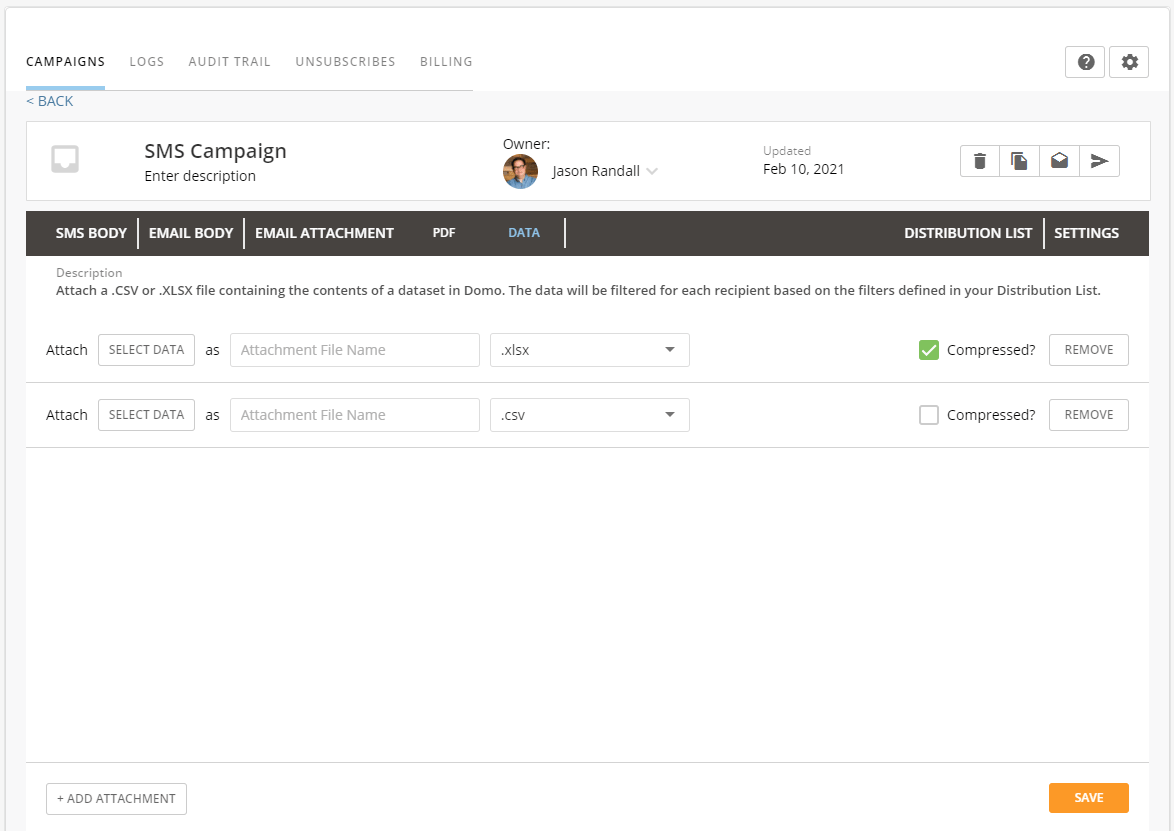Viewport: 1174px width, 831px height.
Task: Expand the .csv file type dropdown
Action: click(589, 415)
